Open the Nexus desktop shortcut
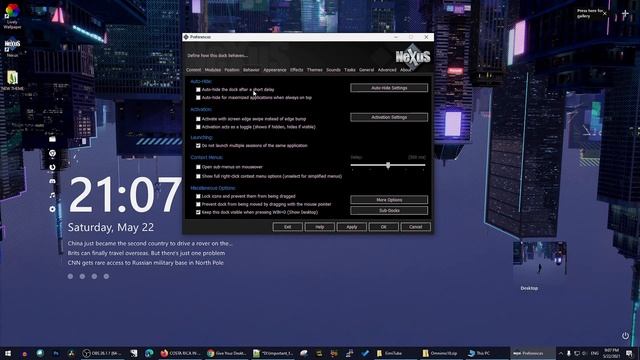The height and width of the screenshot is (360, 640). point(12,47)
